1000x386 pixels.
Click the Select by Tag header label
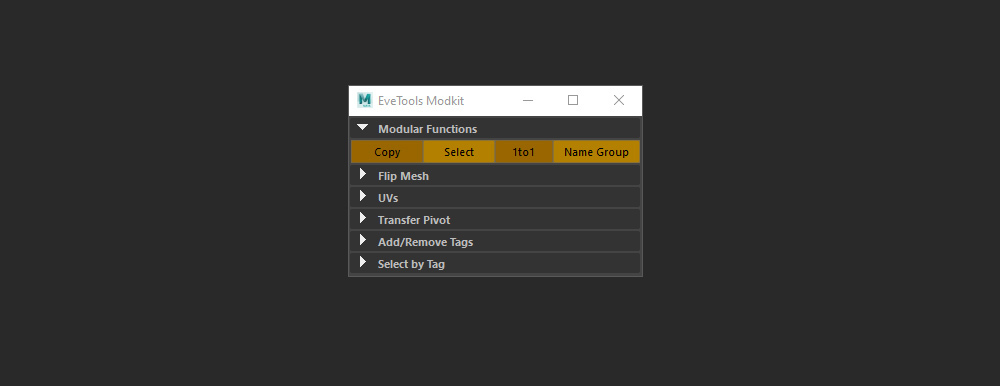pos(411,264)
